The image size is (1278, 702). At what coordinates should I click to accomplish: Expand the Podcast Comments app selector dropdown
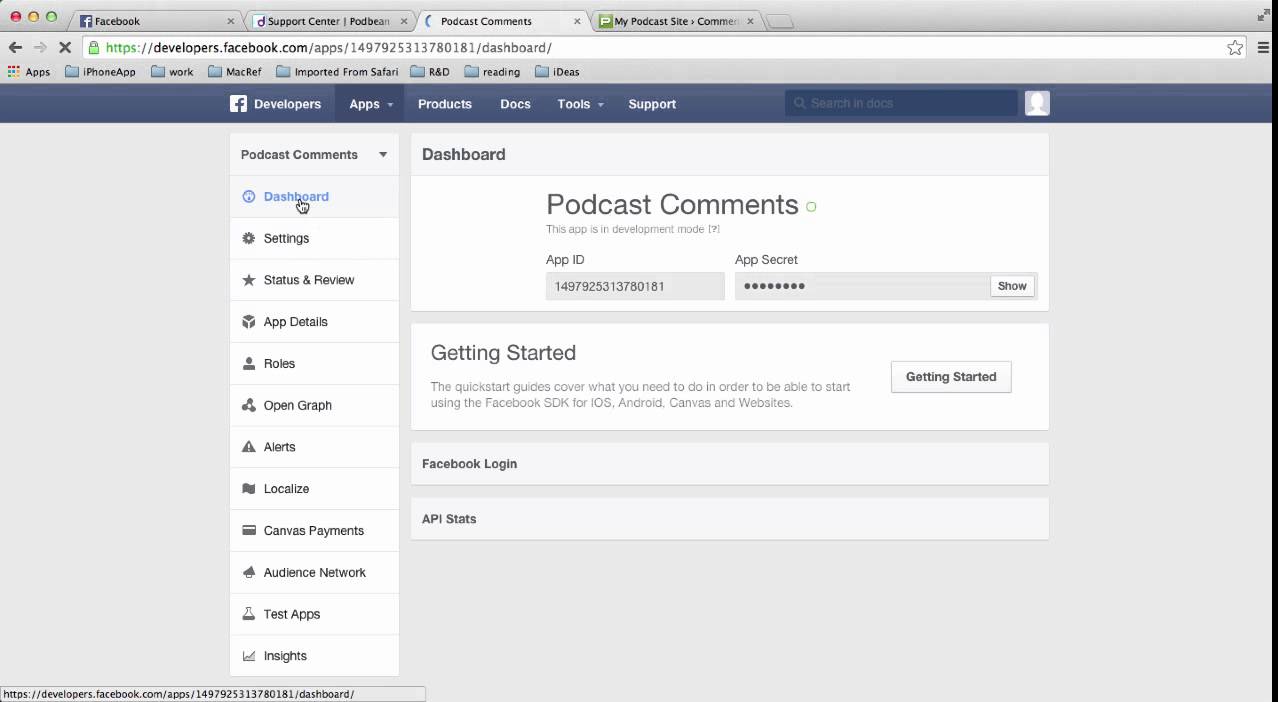pos(382,155)
